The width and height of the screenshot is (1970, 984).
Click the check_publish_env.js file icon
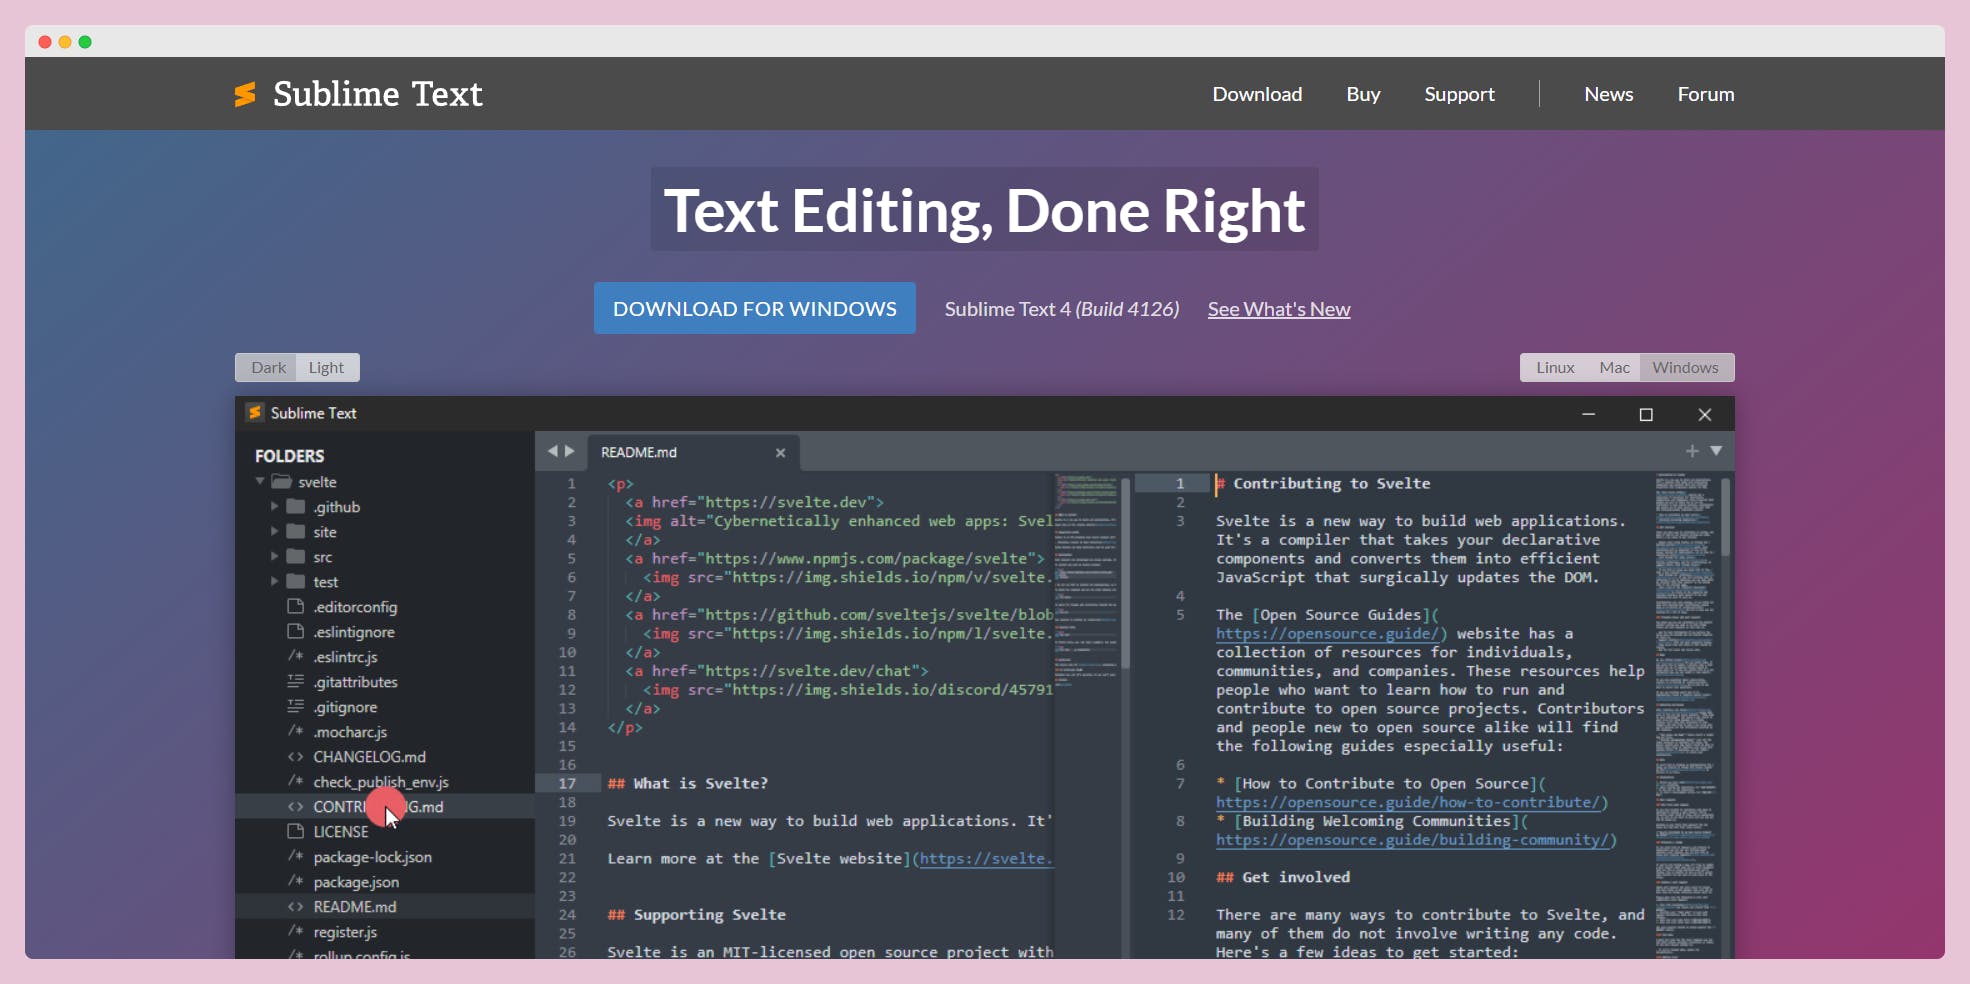[x=295, y=781]
